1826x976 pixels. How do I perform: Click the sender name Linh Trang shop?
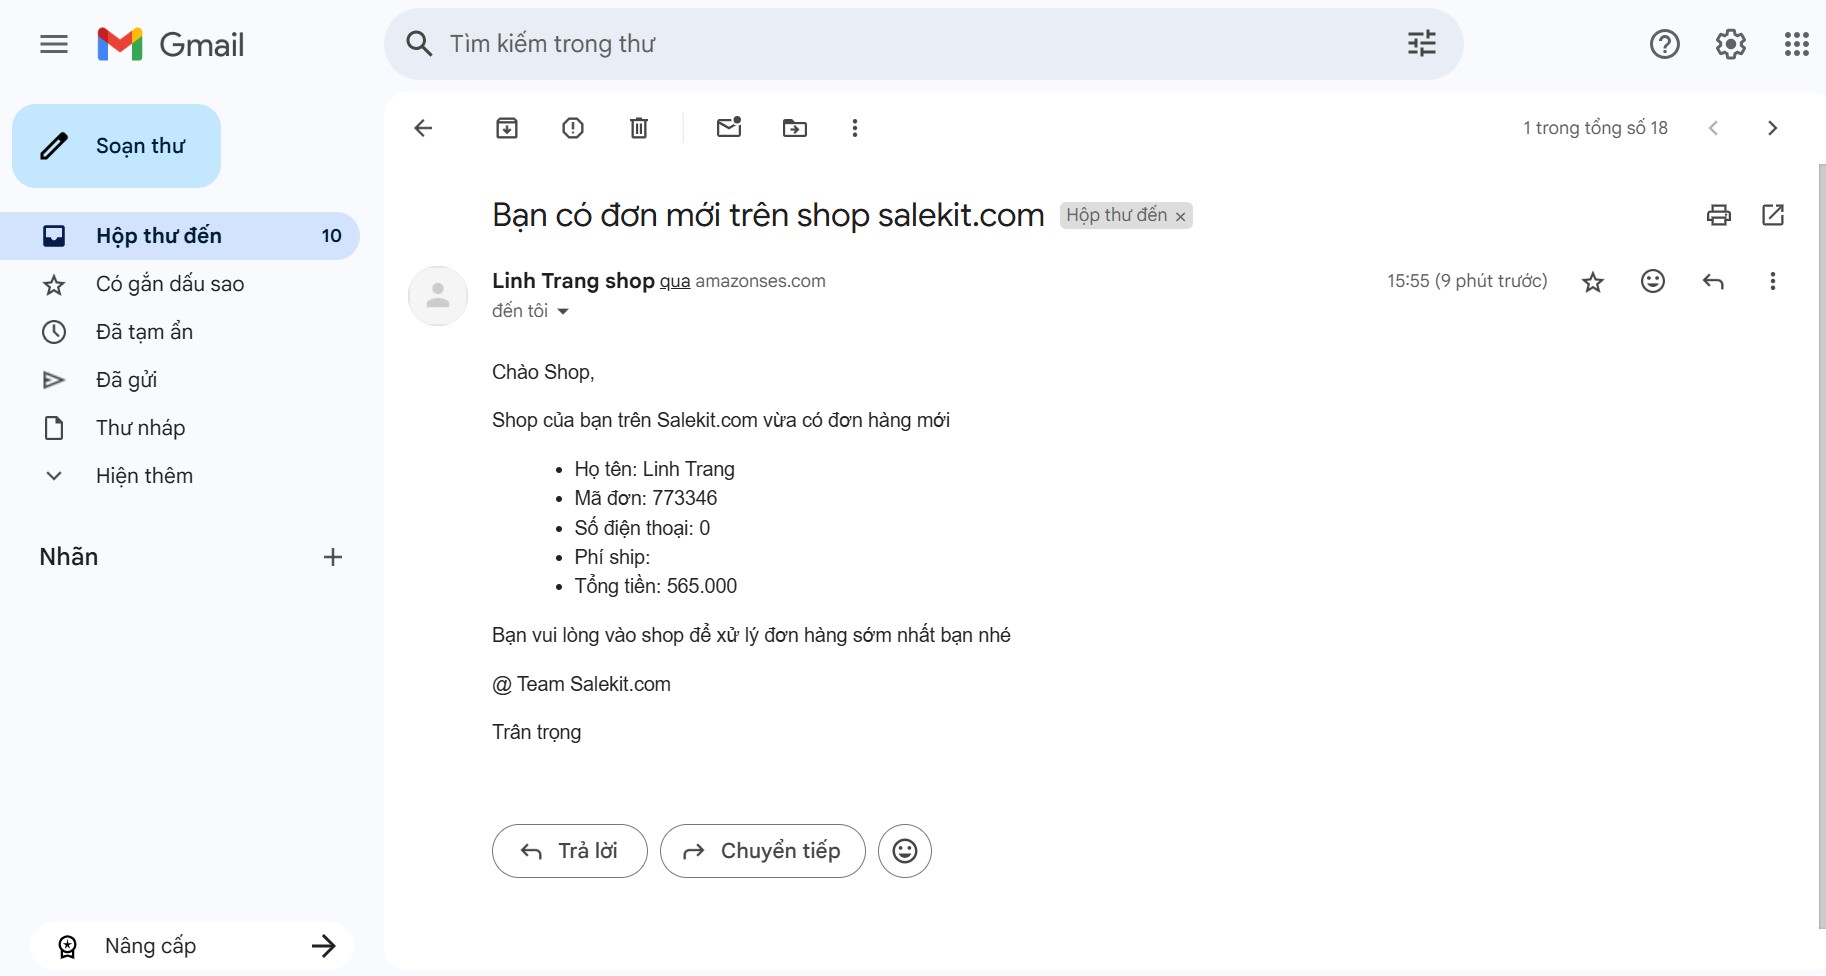coord(573,281)
